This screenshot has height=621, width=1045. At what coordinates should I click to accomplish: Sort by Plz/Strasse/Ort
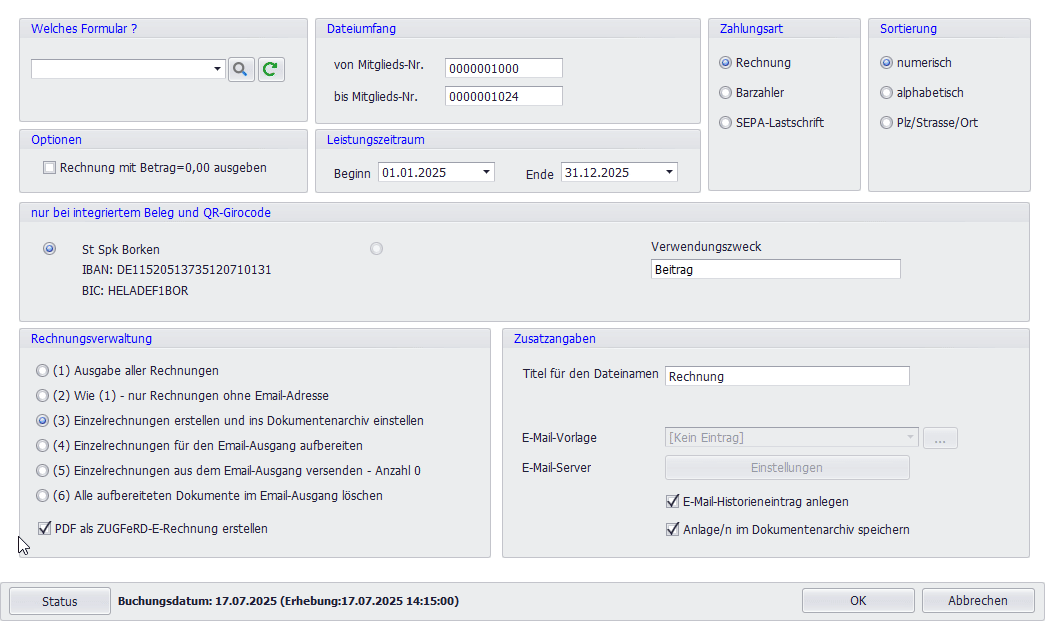tap(886, 123)
